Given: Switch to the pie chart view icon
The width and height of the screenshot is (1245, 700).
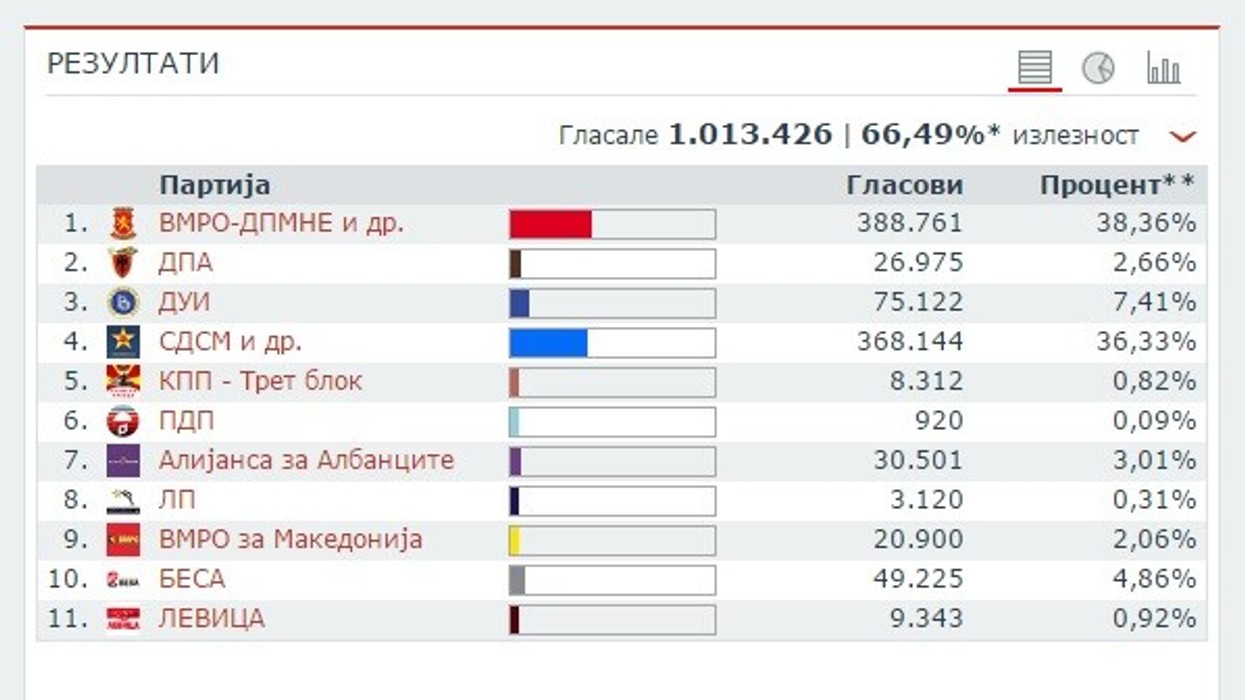Looking at the screenshot, I should [x=1098, y=68].
